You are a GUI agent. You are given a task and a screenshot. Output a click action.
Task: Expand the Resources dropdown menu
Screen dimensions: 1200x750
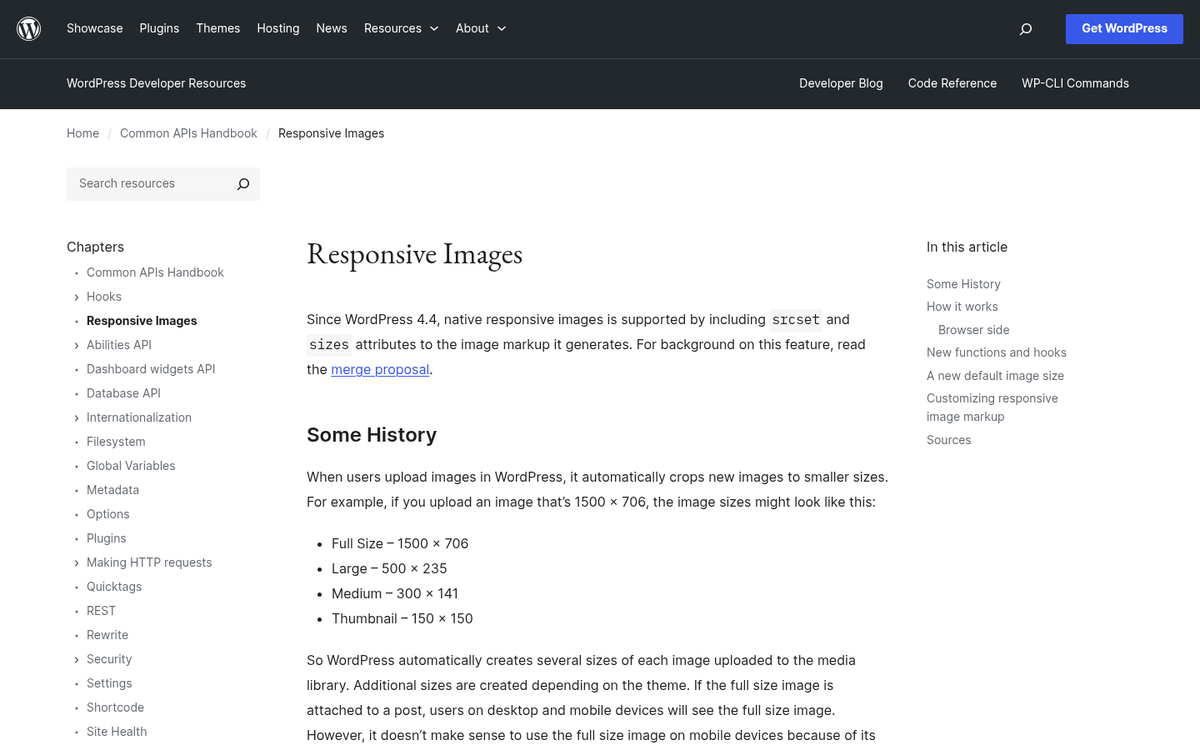pos(400,28)
